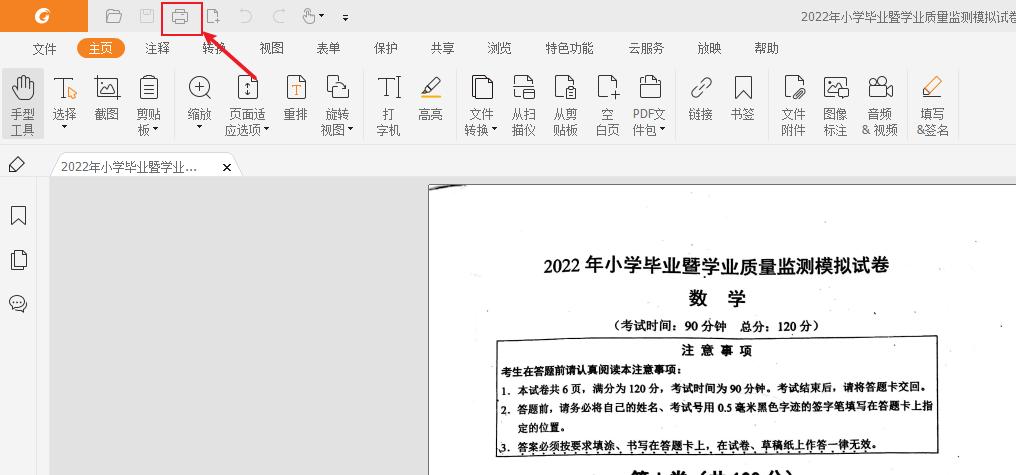This screenshot has width=1016, height=475.
Task: Switch to the 特色功能 ribbon tab
Action: (x=570, y=48)
